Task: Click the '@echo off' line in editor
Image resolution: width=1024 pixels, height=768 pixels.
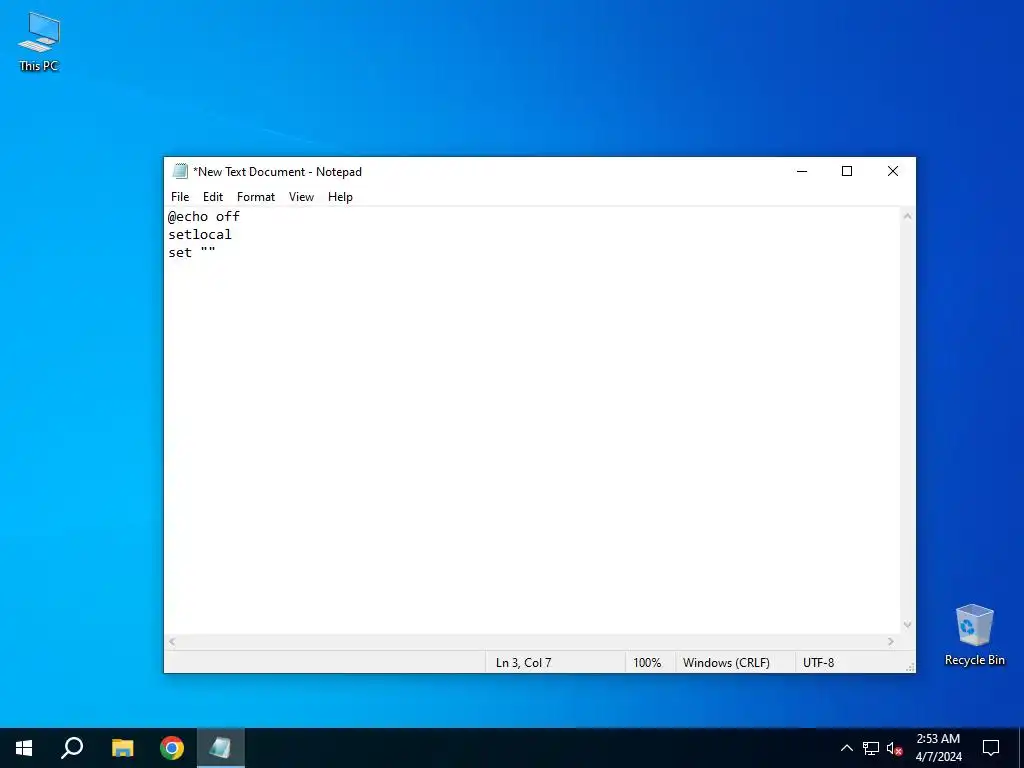Action: pos(204,216)
